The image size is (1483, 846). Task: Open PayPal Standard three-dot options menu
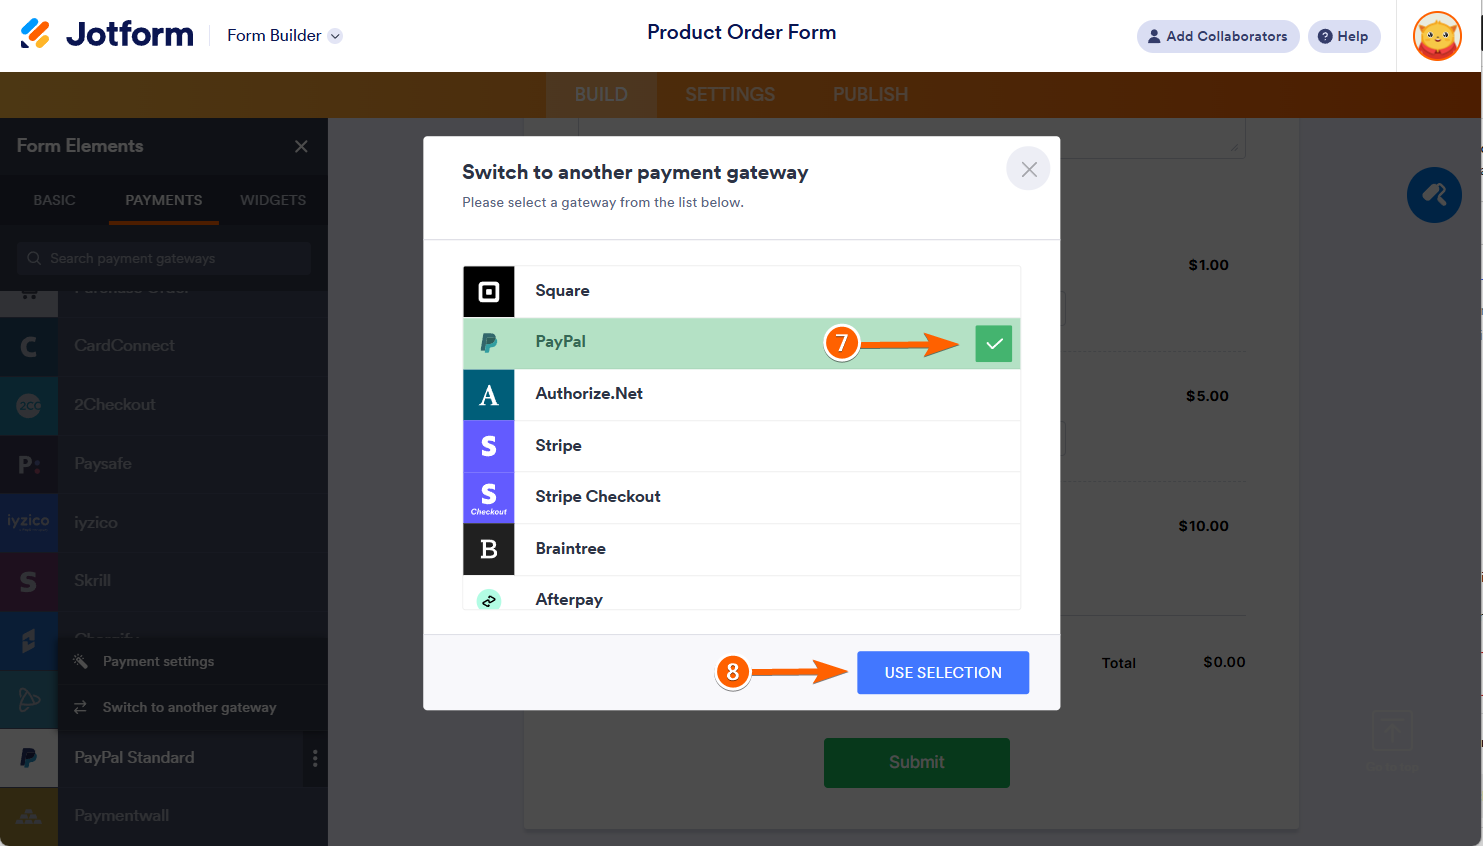[x=315, y=758]
